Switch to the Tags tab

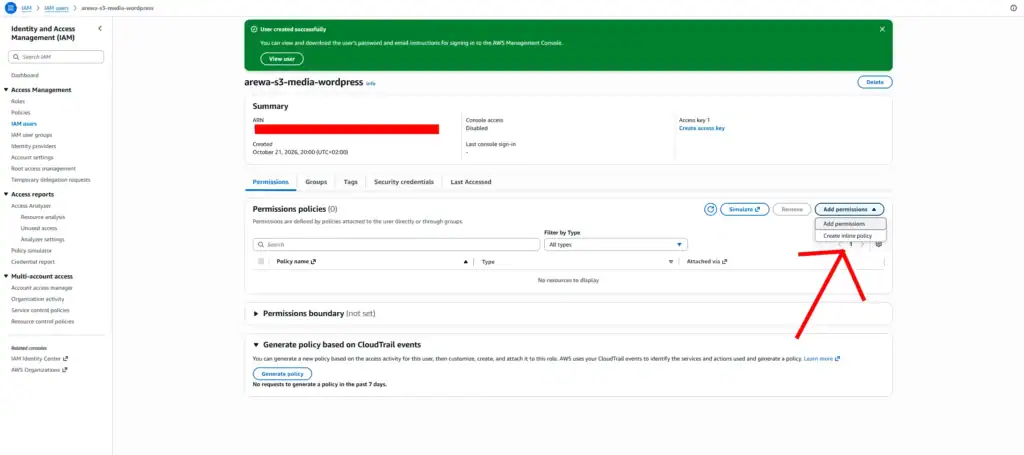point(351,182)
